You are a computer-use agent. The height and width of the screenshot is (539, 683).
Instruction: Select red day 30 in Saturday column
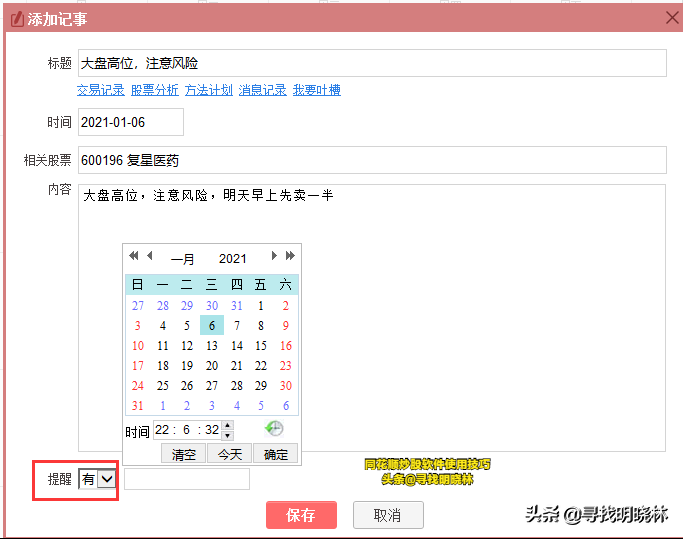click(285, 386)
